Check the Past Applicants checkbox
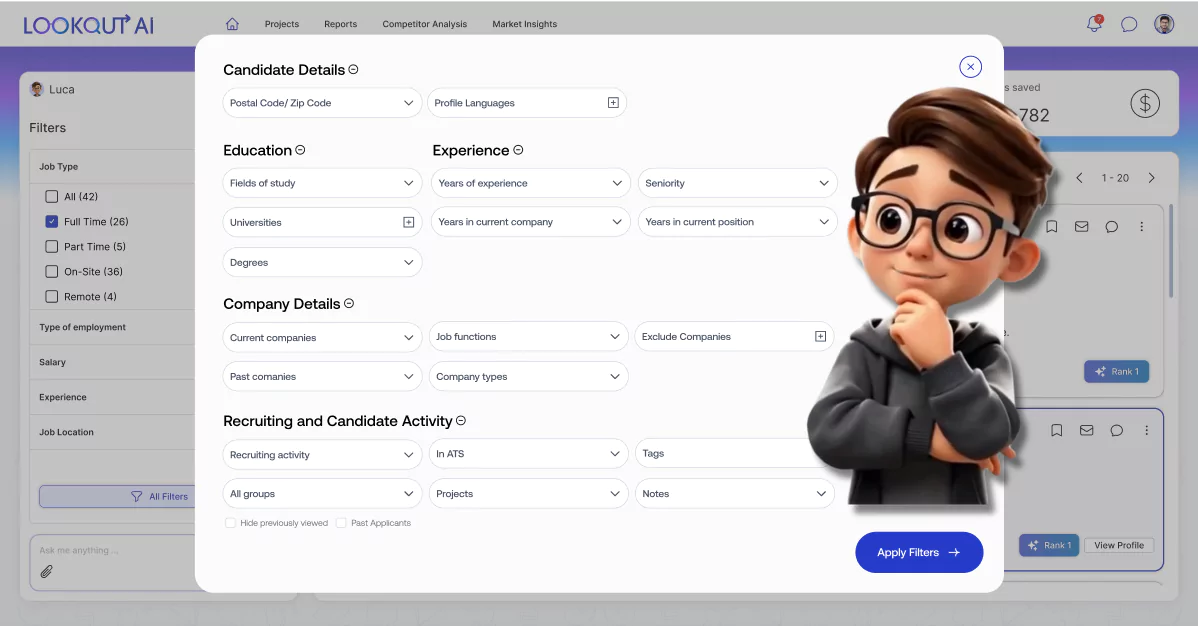1198x626 pixels. pyautogui.click(x=341, y=523)
